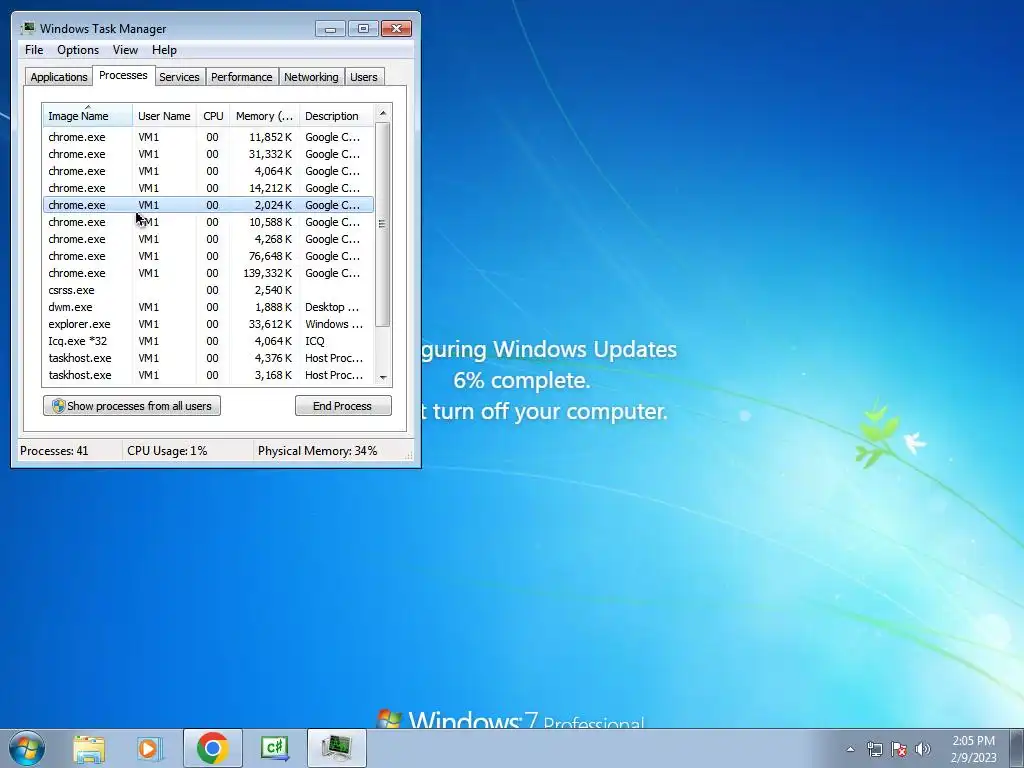Open the Help menu

[164, 50]
